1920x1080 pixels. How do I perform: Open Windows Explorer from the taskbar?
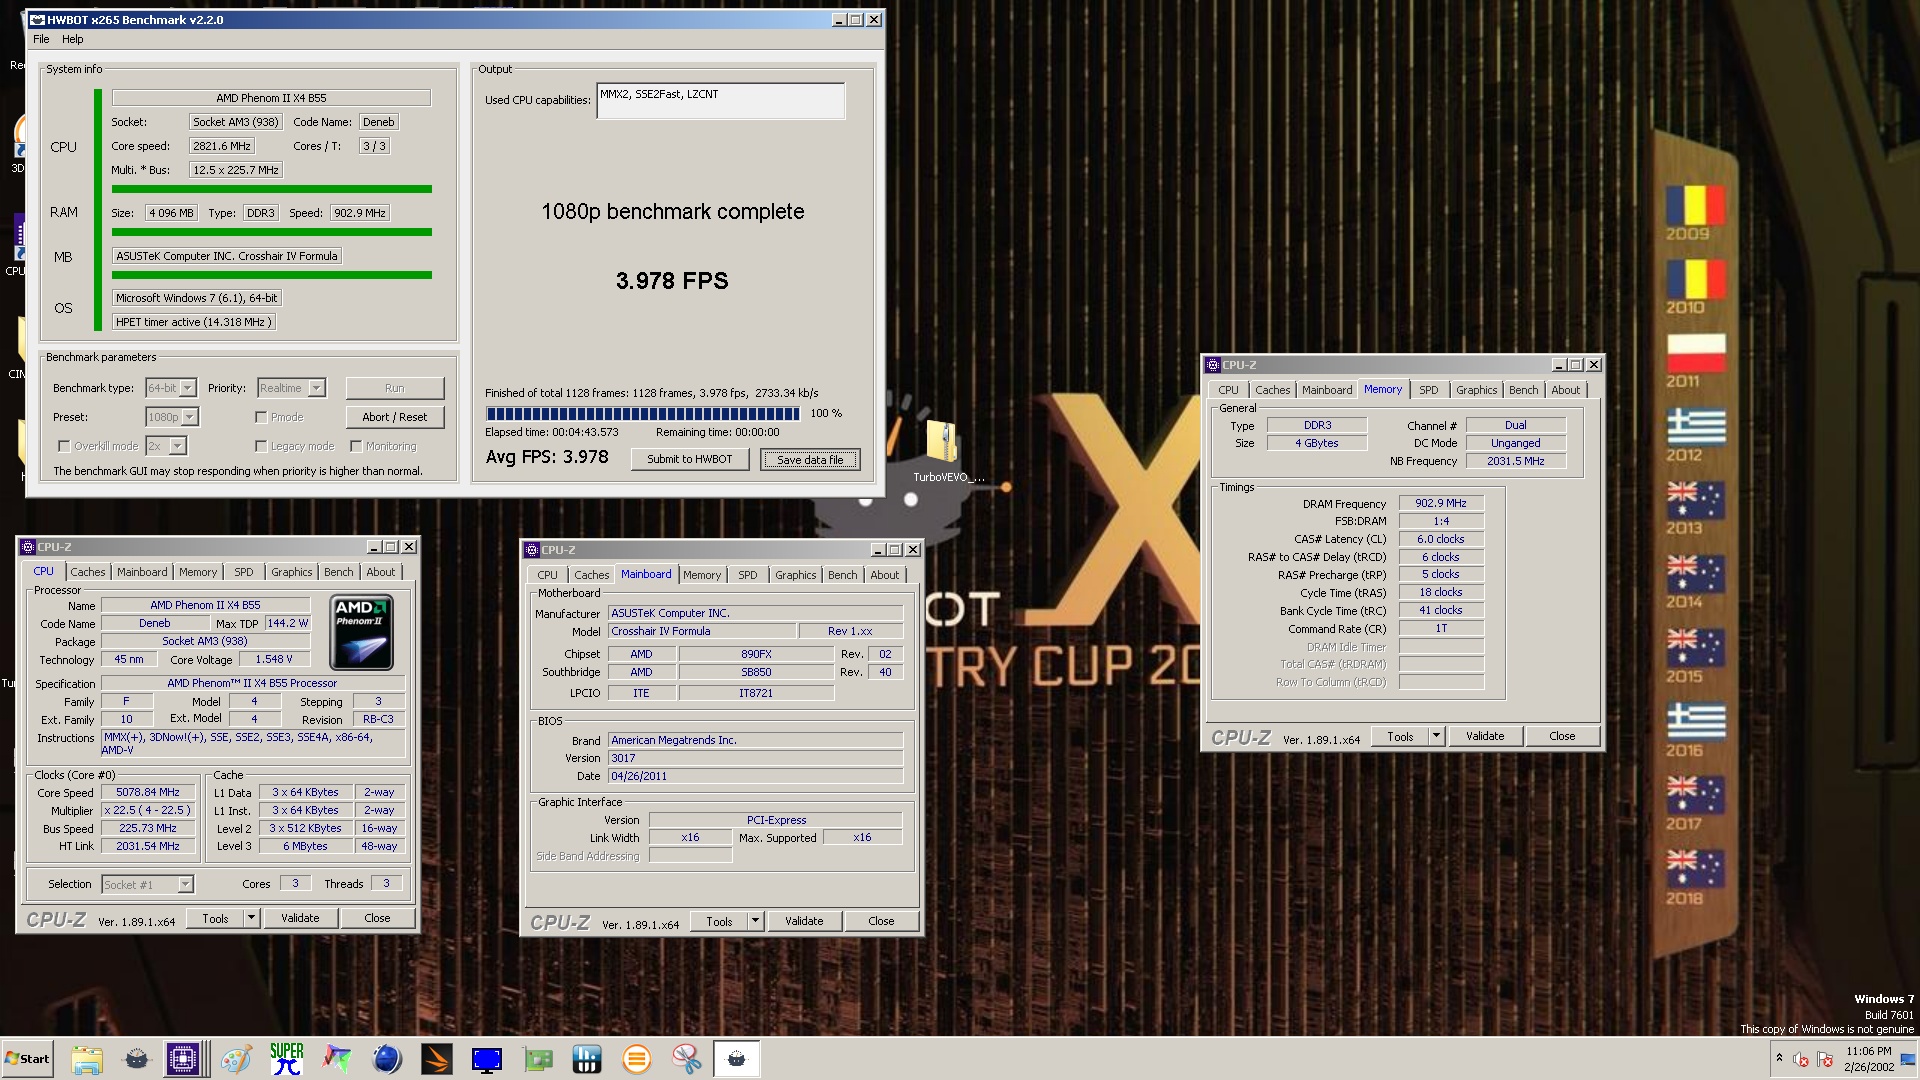tap(87, 1059)
